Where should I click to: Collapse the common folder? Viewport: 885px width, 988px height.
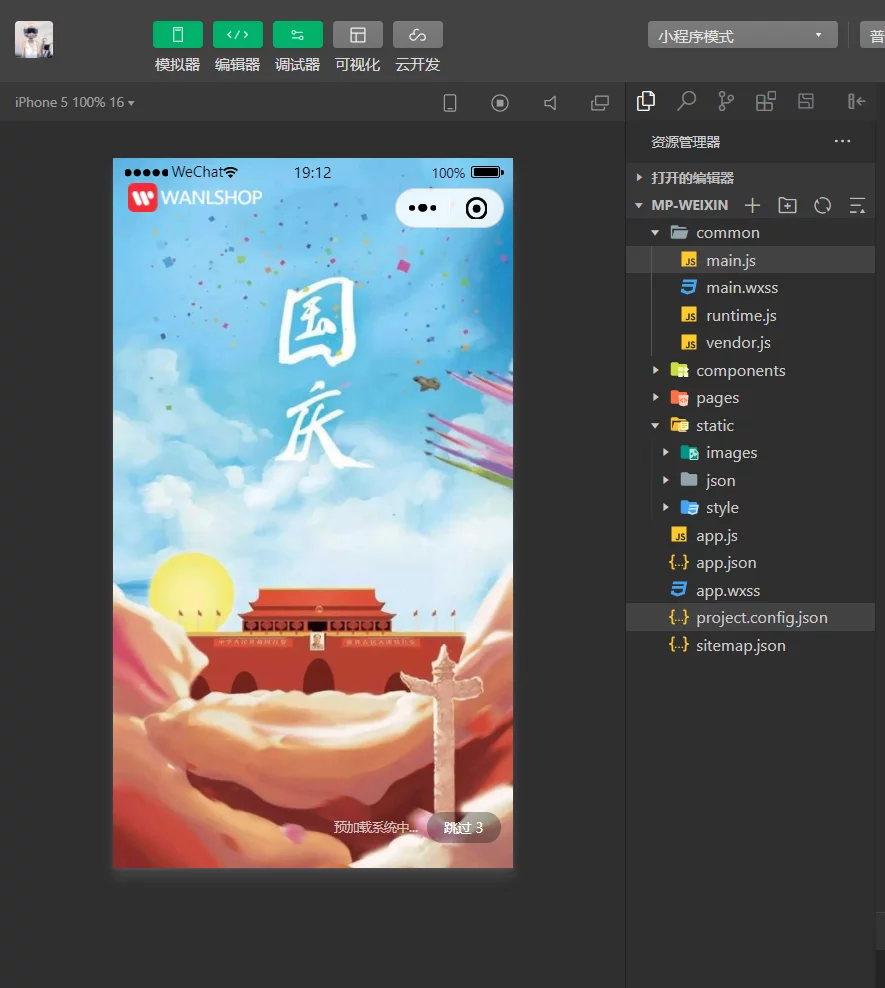click(x=751, y=233)
